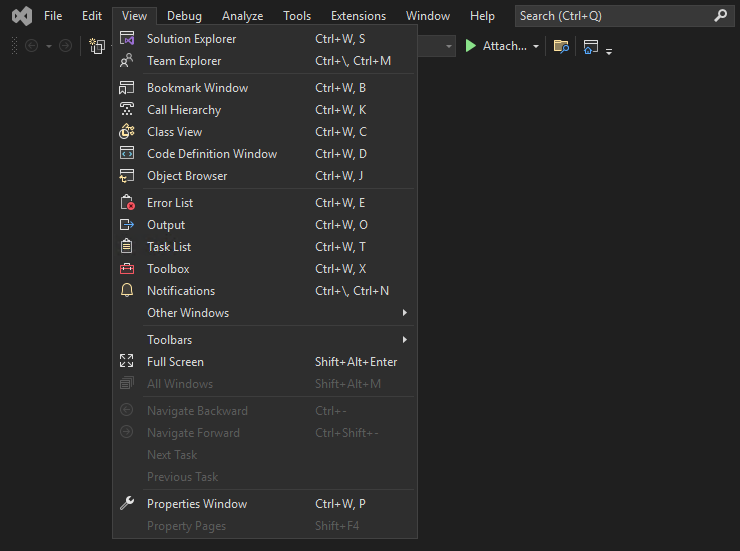Open the back navigation history dropdown
Viewport: 740px width, 551px height.
point(49,46)
